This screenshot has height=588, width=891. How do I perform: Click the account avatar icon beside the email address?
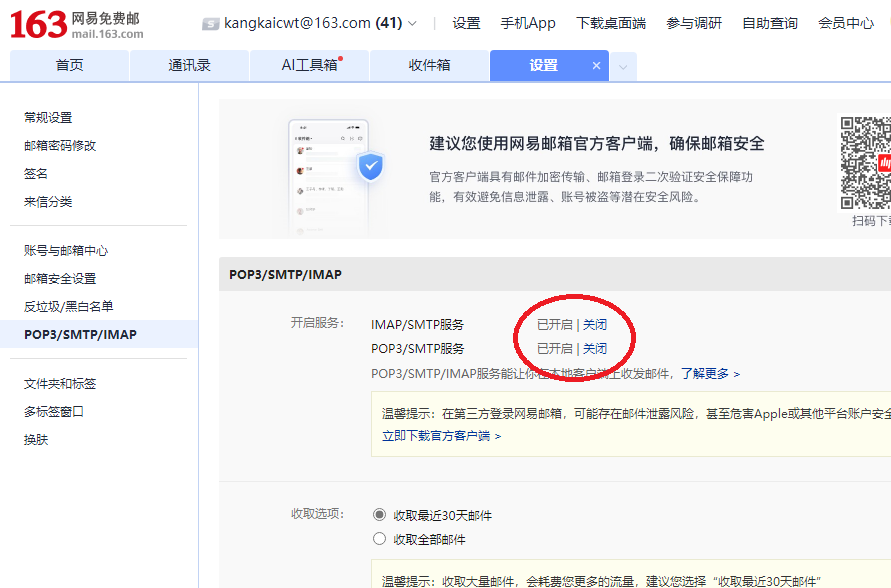click(x=210, y=24)
